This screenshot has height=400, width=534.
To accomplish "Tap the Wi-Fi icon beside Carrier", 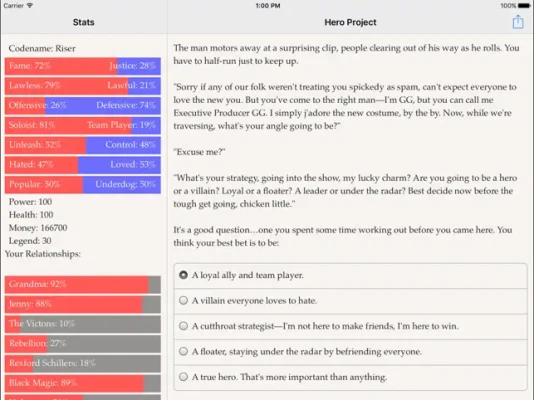I will click(x=30, y=5).
